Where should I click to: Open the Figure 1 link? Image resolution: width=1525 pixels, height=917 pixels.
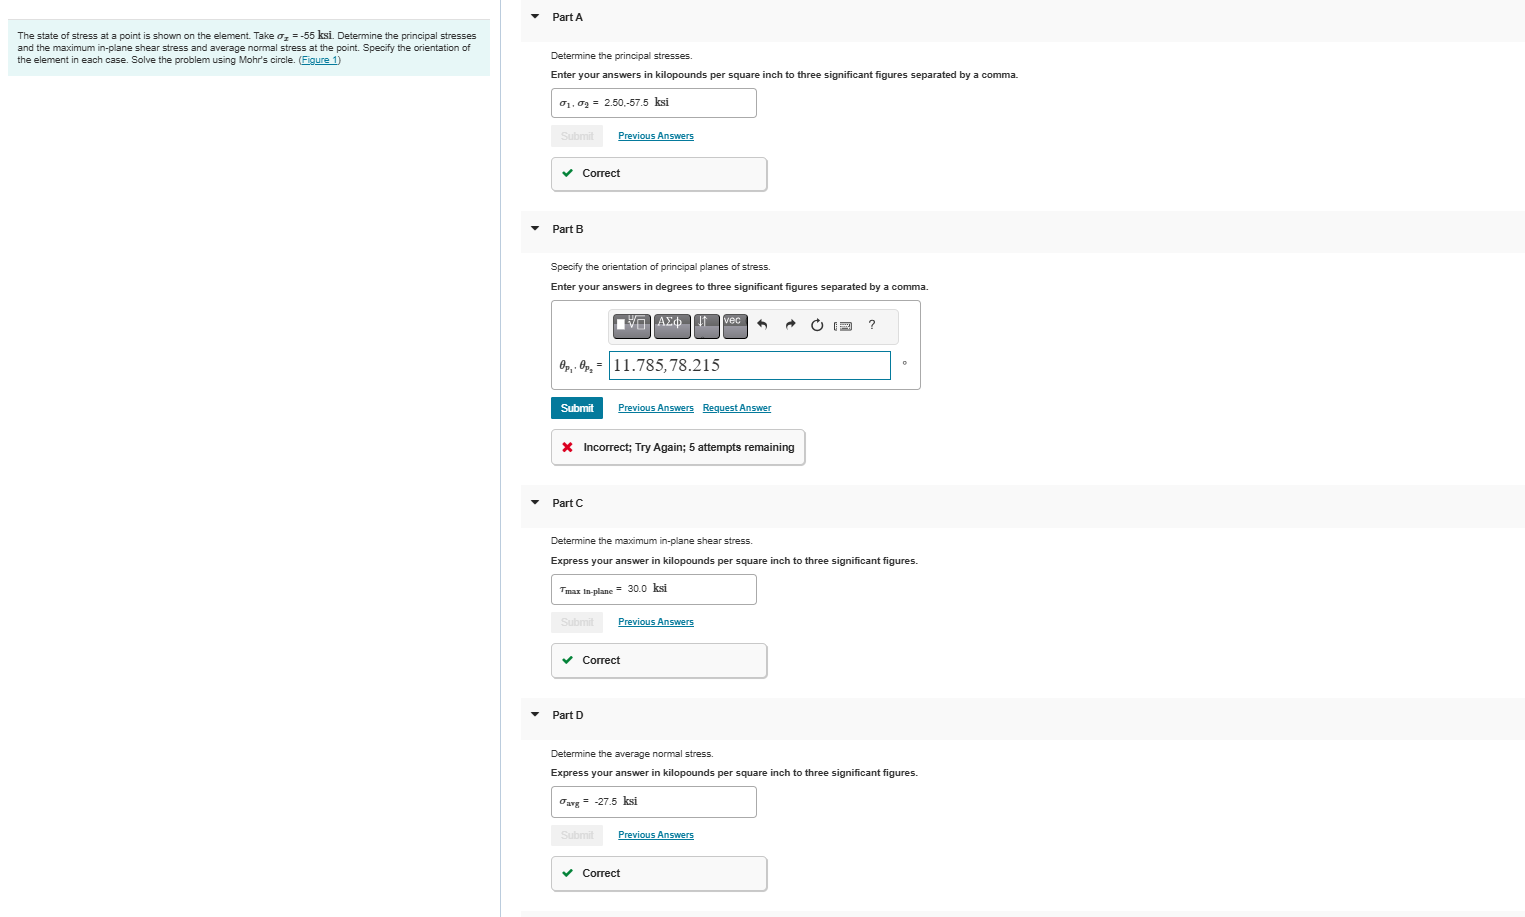coord(320,60)
